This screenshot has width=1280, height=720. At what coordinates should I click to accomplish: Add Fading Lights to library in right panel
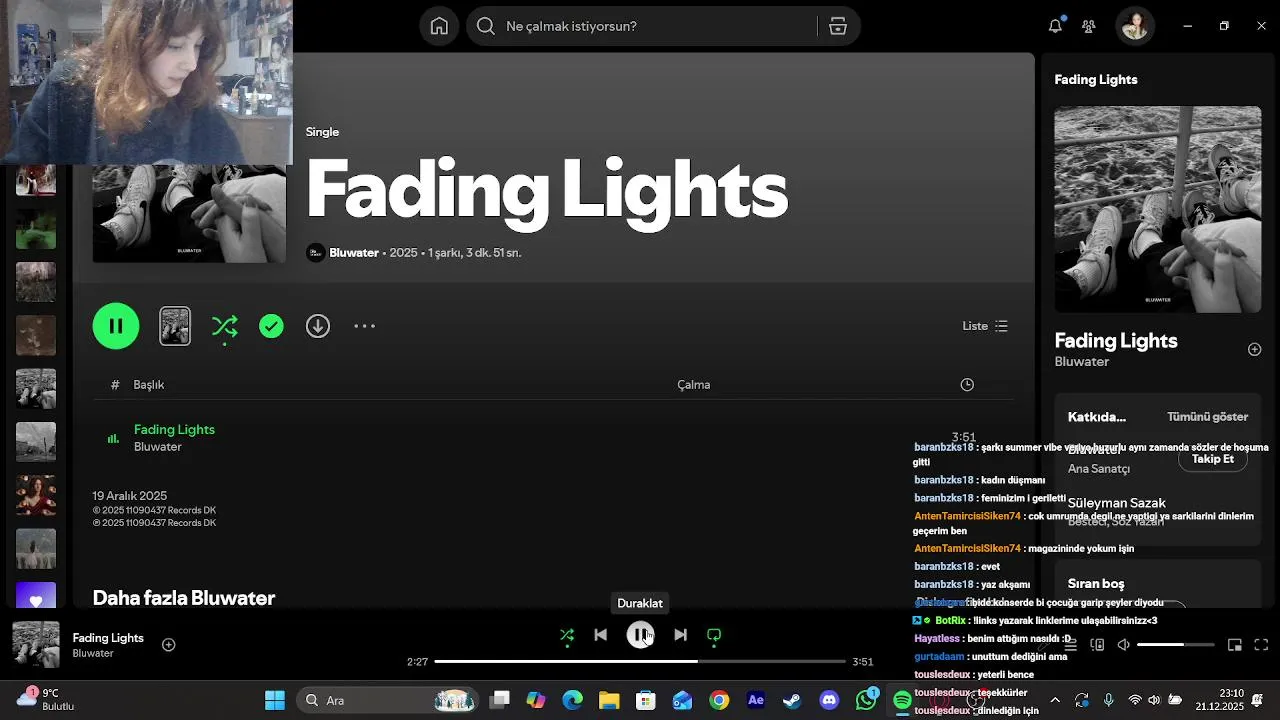click(1255, 350)
